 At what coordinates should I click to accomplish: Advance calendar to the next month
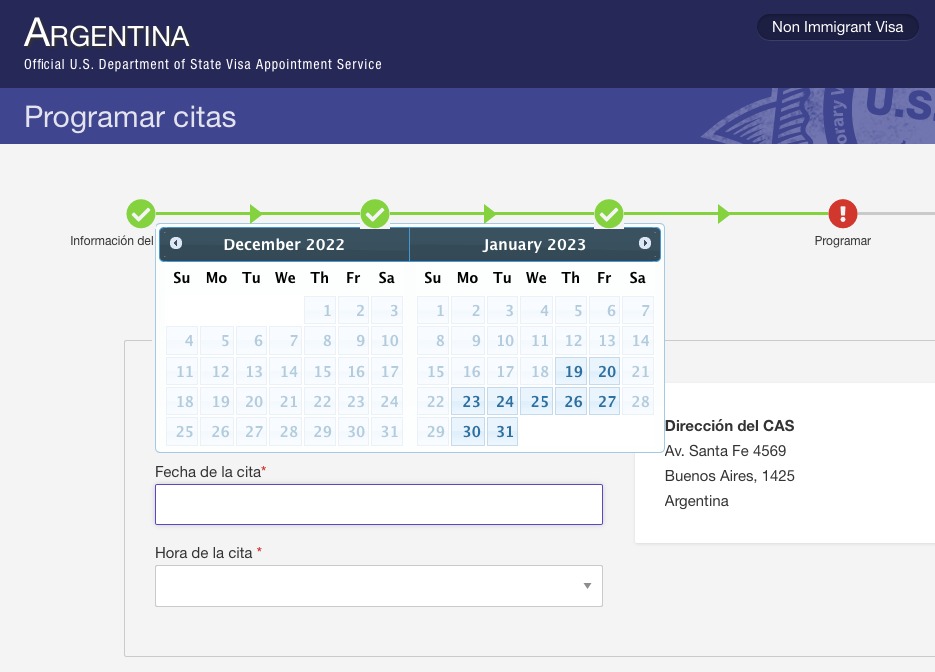pyautogui.click(x=645, y=243)
